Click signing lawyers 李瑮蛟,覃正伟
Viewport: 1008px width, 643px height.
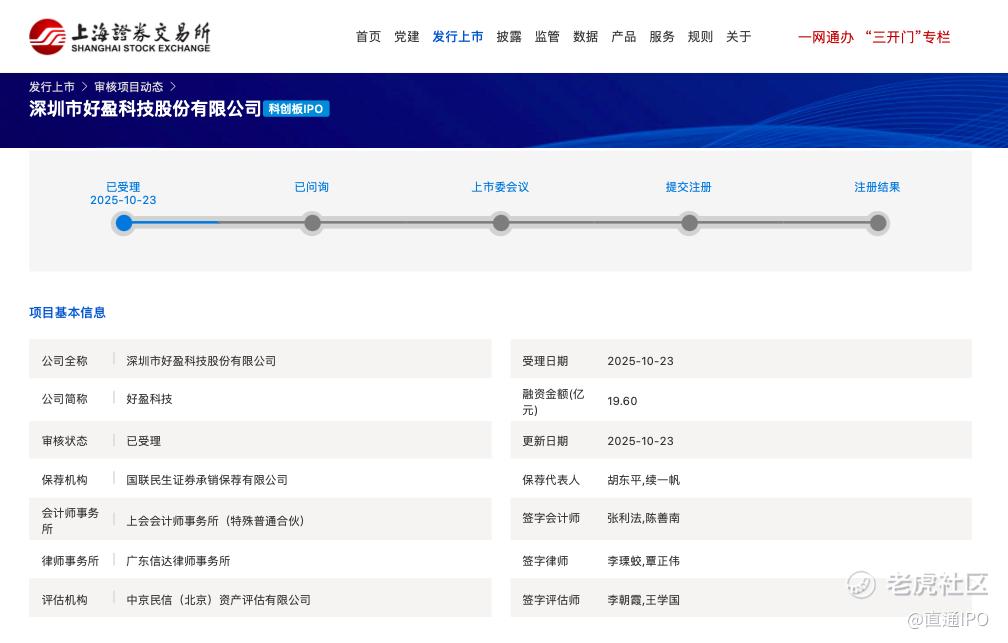pos(644,561)
